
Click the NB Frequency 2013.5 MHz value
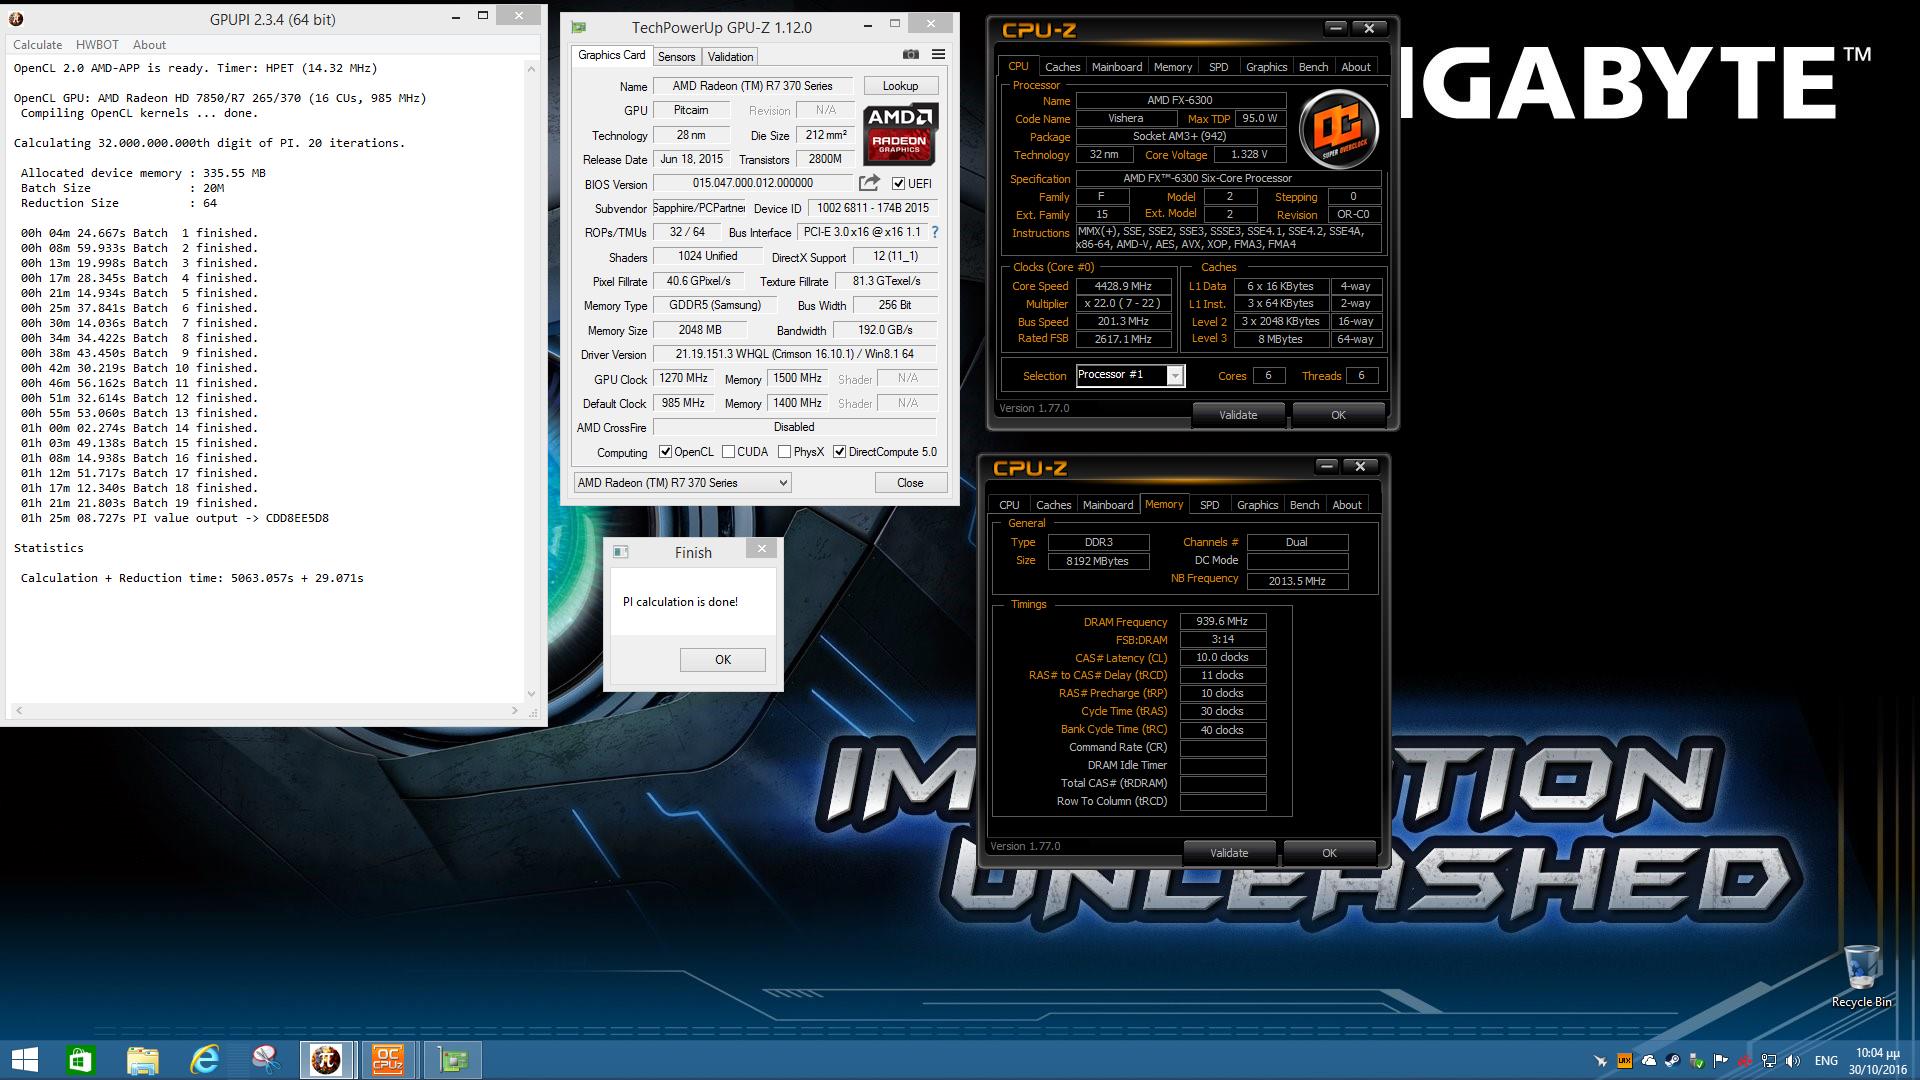click(x=1296, y=581)
